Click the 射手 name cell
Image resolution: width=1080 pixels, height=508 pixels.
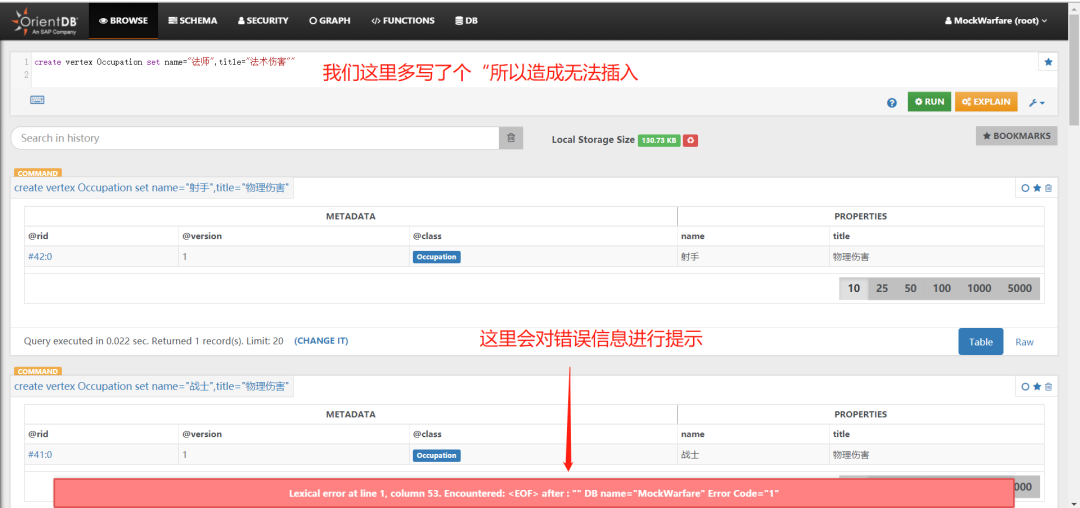(x=754, y=257)
